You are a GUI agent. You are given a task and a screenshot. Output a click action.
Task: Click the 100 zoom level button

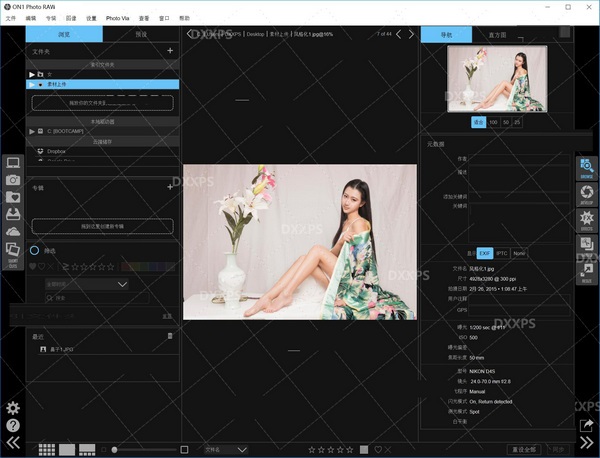click(x=494, y=122)
